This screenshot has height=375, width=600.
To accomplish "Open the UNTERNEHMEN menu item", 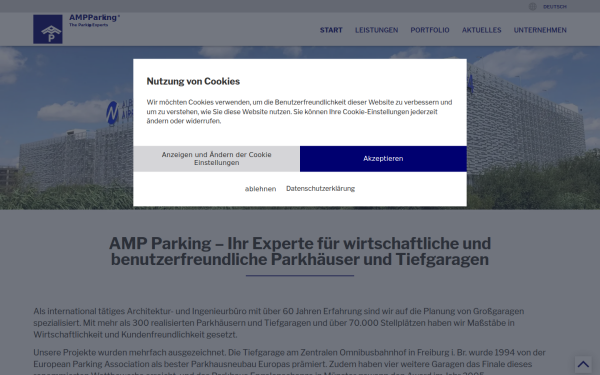I will 540,30.
